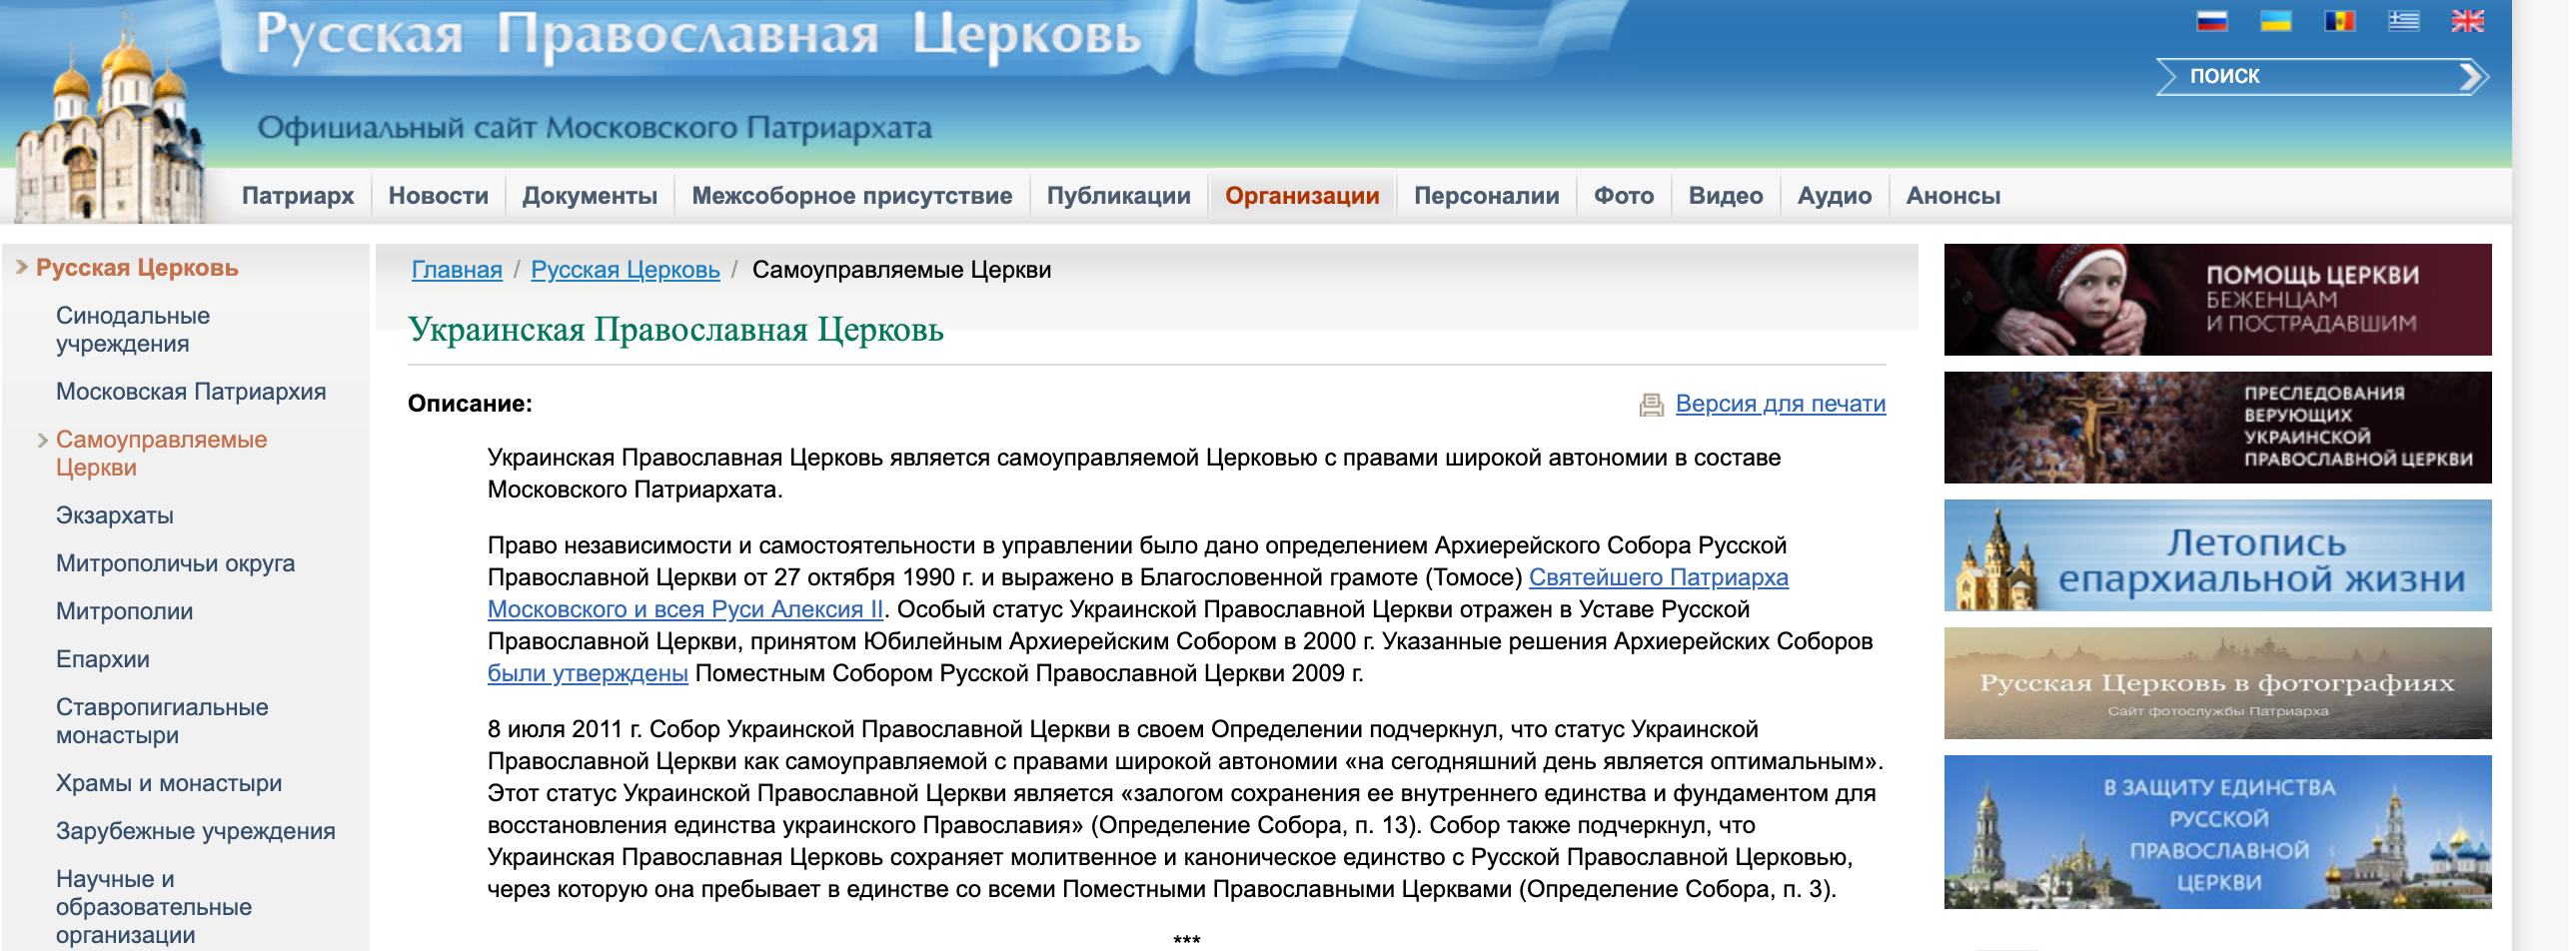Screen dimensions: 2576x951
Task: Go to the Документы menu section
Action: (589, 196)
